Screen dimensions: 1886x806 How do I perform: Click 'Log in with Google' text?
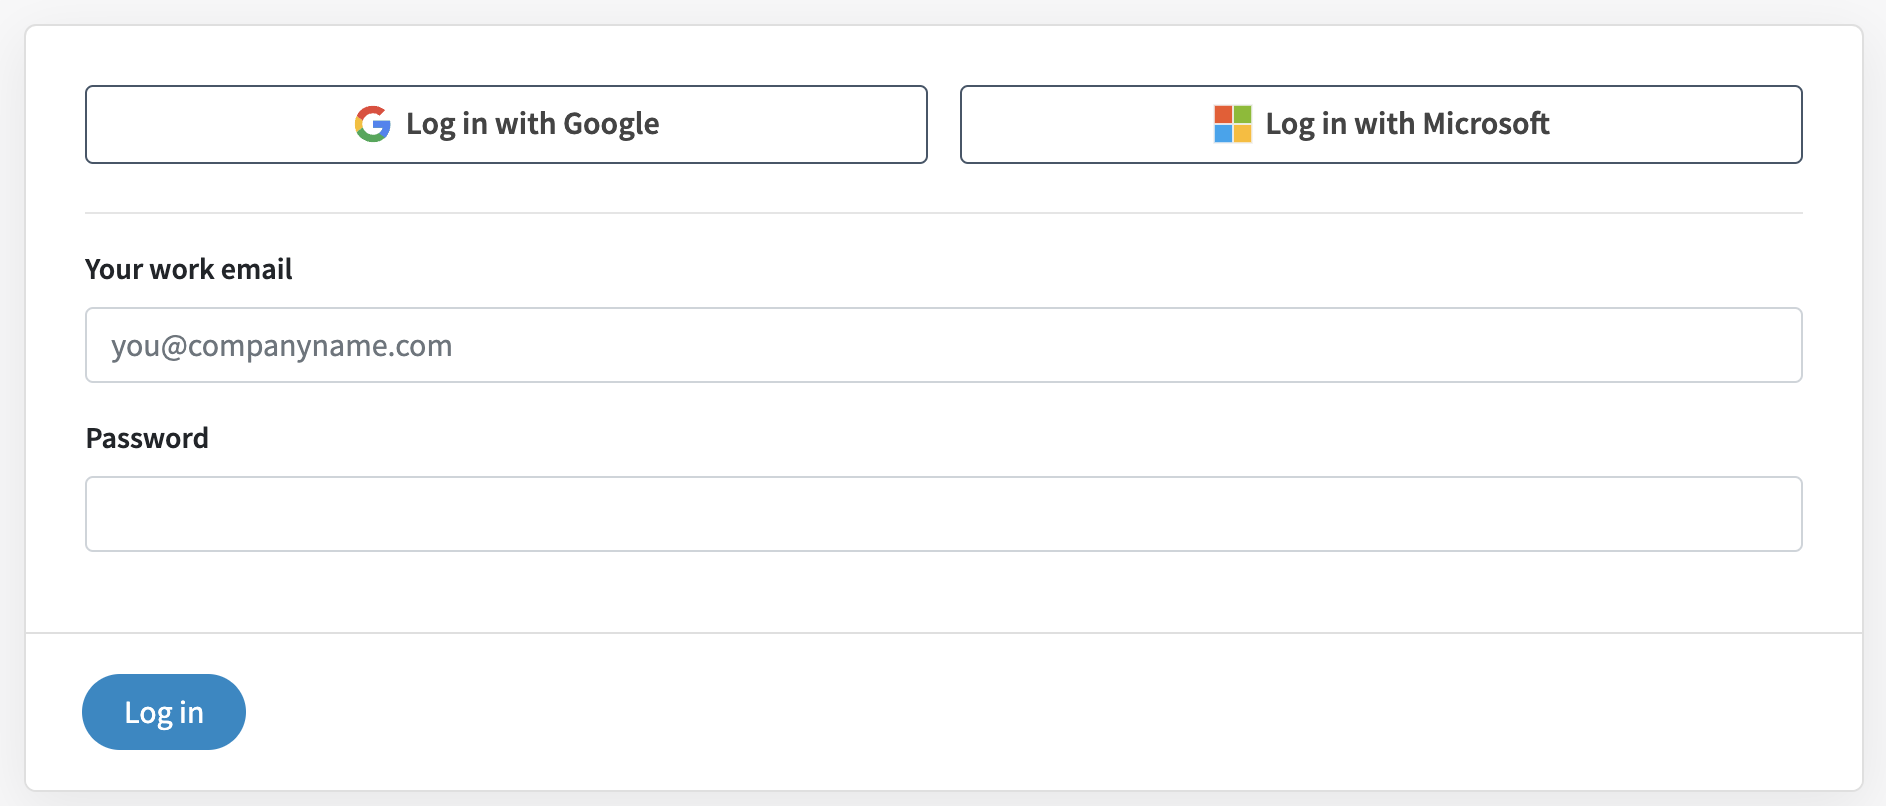pos(532,124)
